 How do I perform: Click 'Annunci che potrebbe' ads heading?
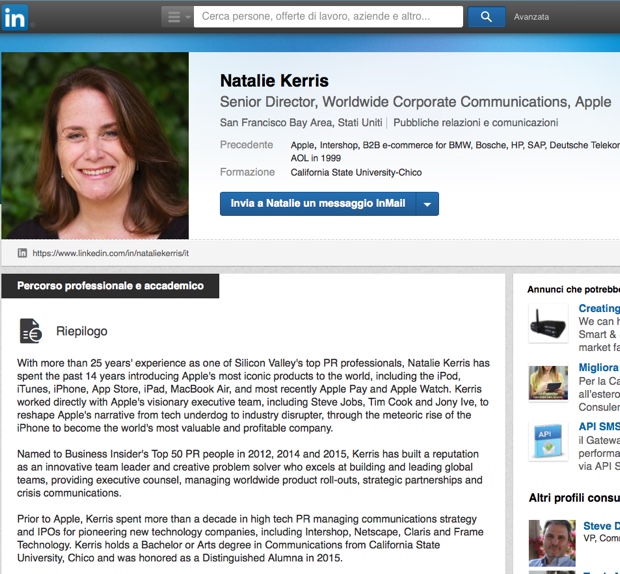[x=573, y=290]
